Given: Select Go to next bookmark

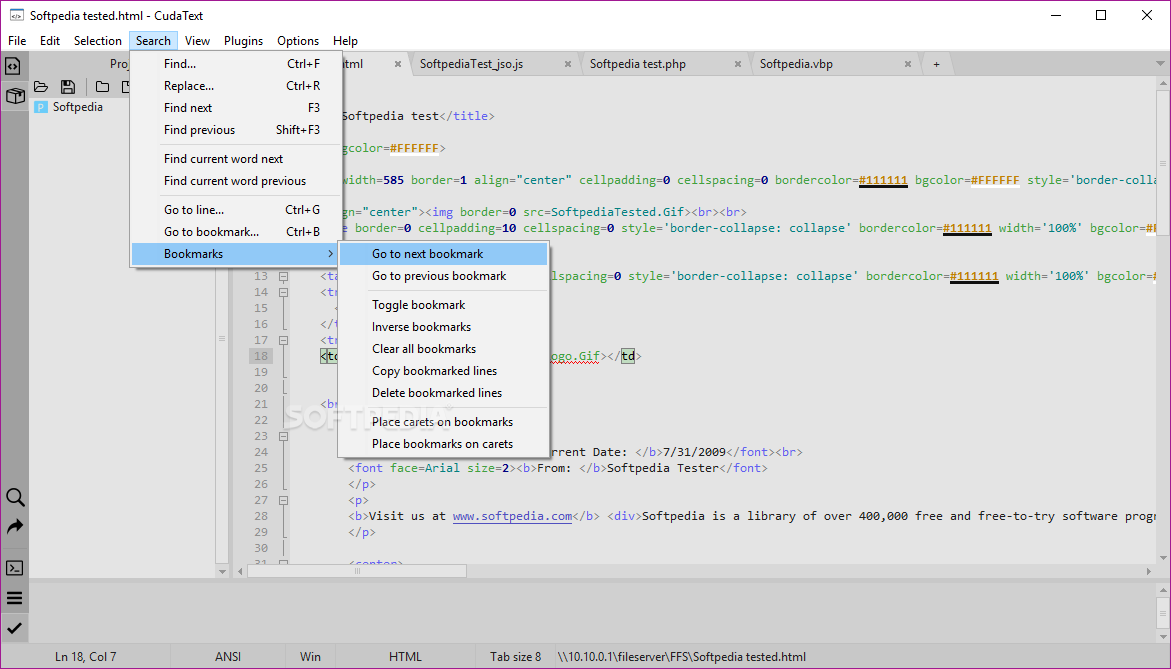Looking at the screenshot, I should [444, 254].
